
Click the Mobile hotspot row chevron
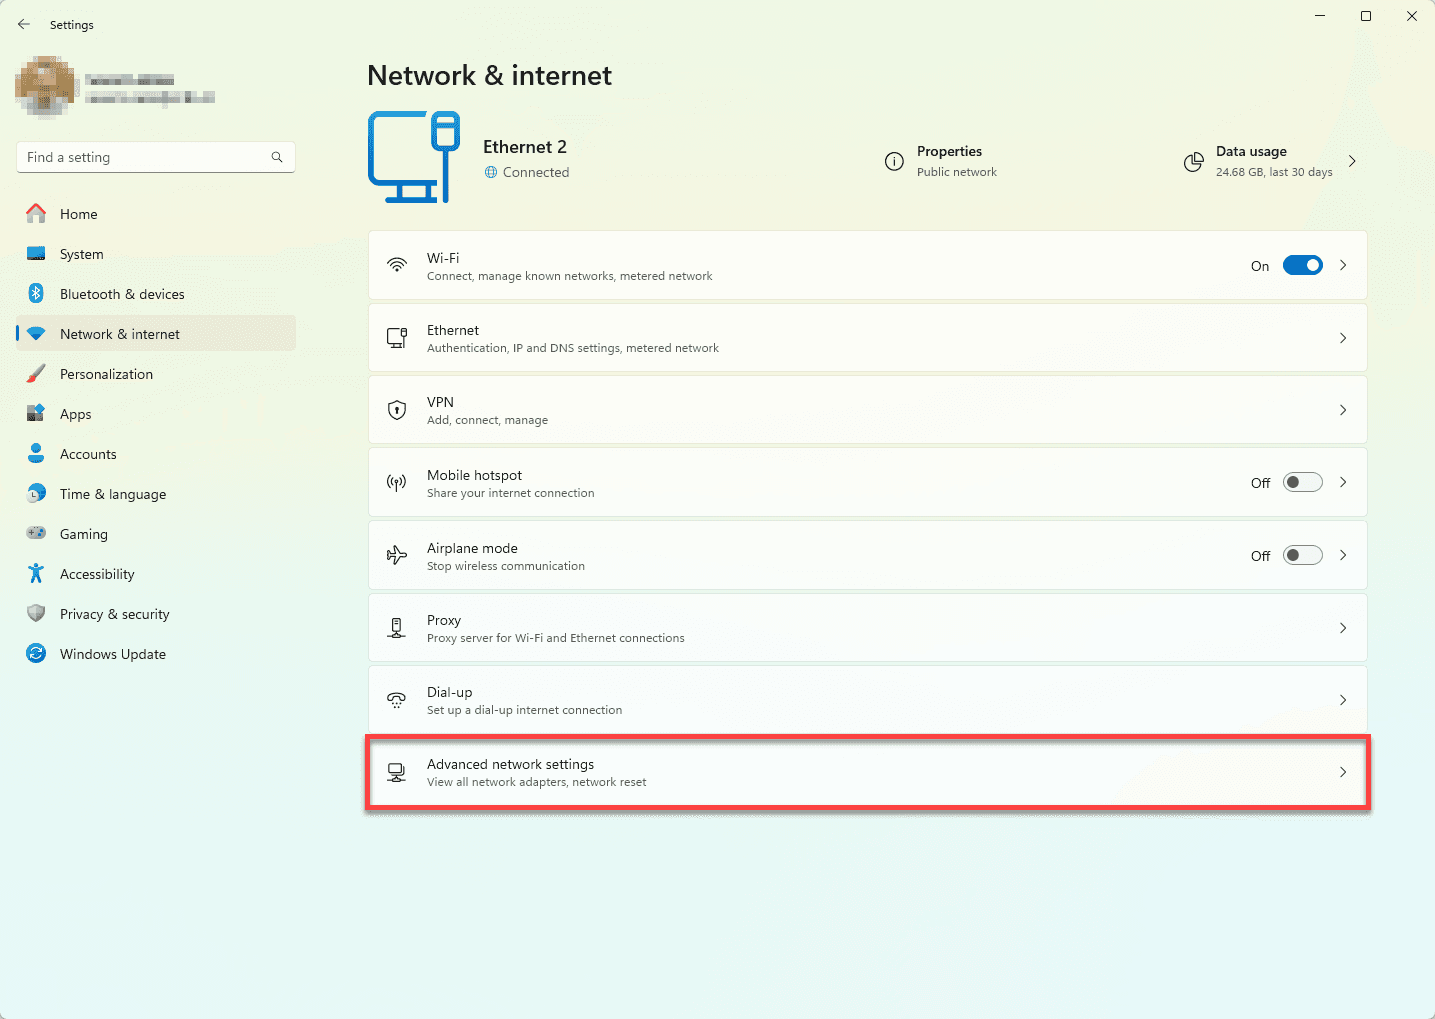(1343, 482)
